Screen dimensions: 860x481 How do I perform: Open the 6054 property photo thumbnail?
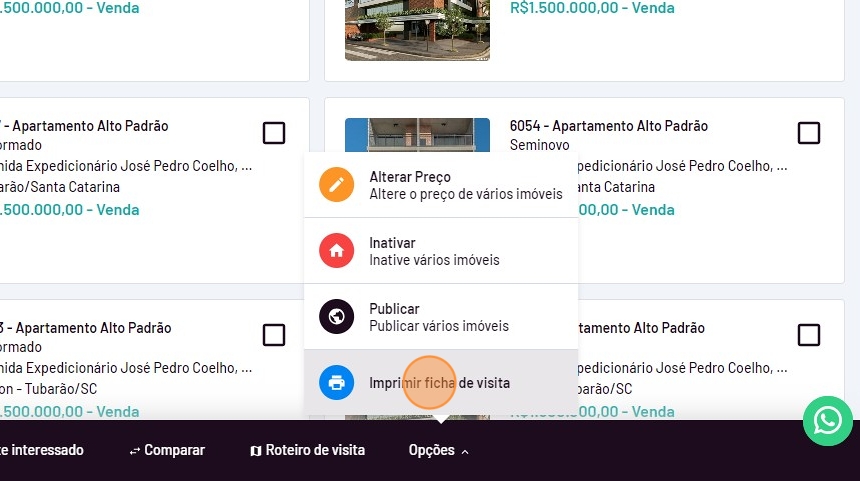[417, 135]
